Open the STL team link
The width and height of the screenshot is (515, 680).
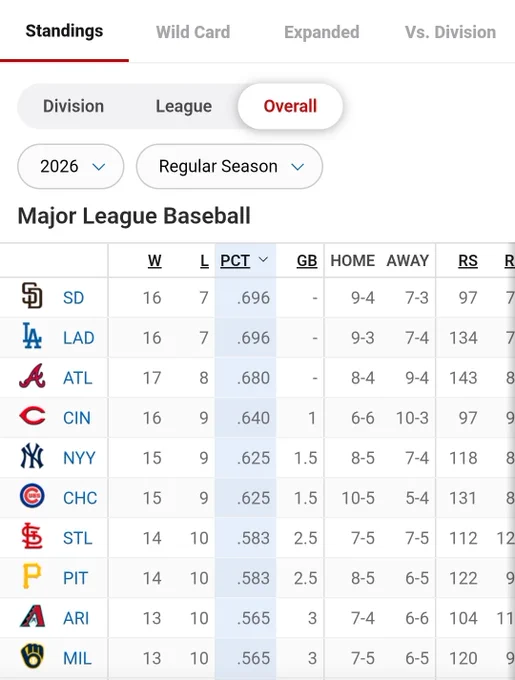tap(78, 538)
